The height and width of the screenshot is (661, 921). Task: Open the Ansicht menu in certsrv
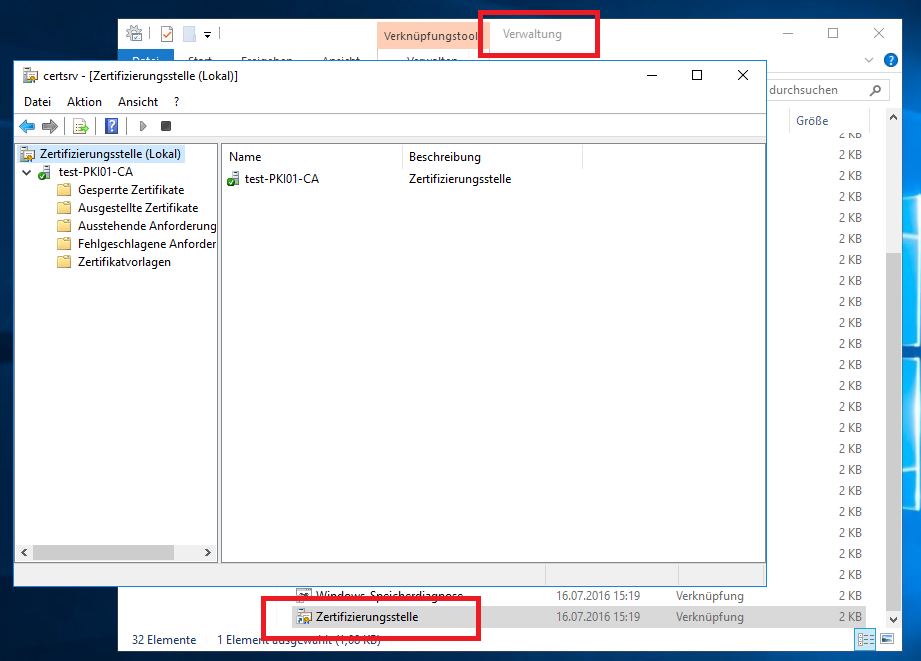tap(138, 102)
